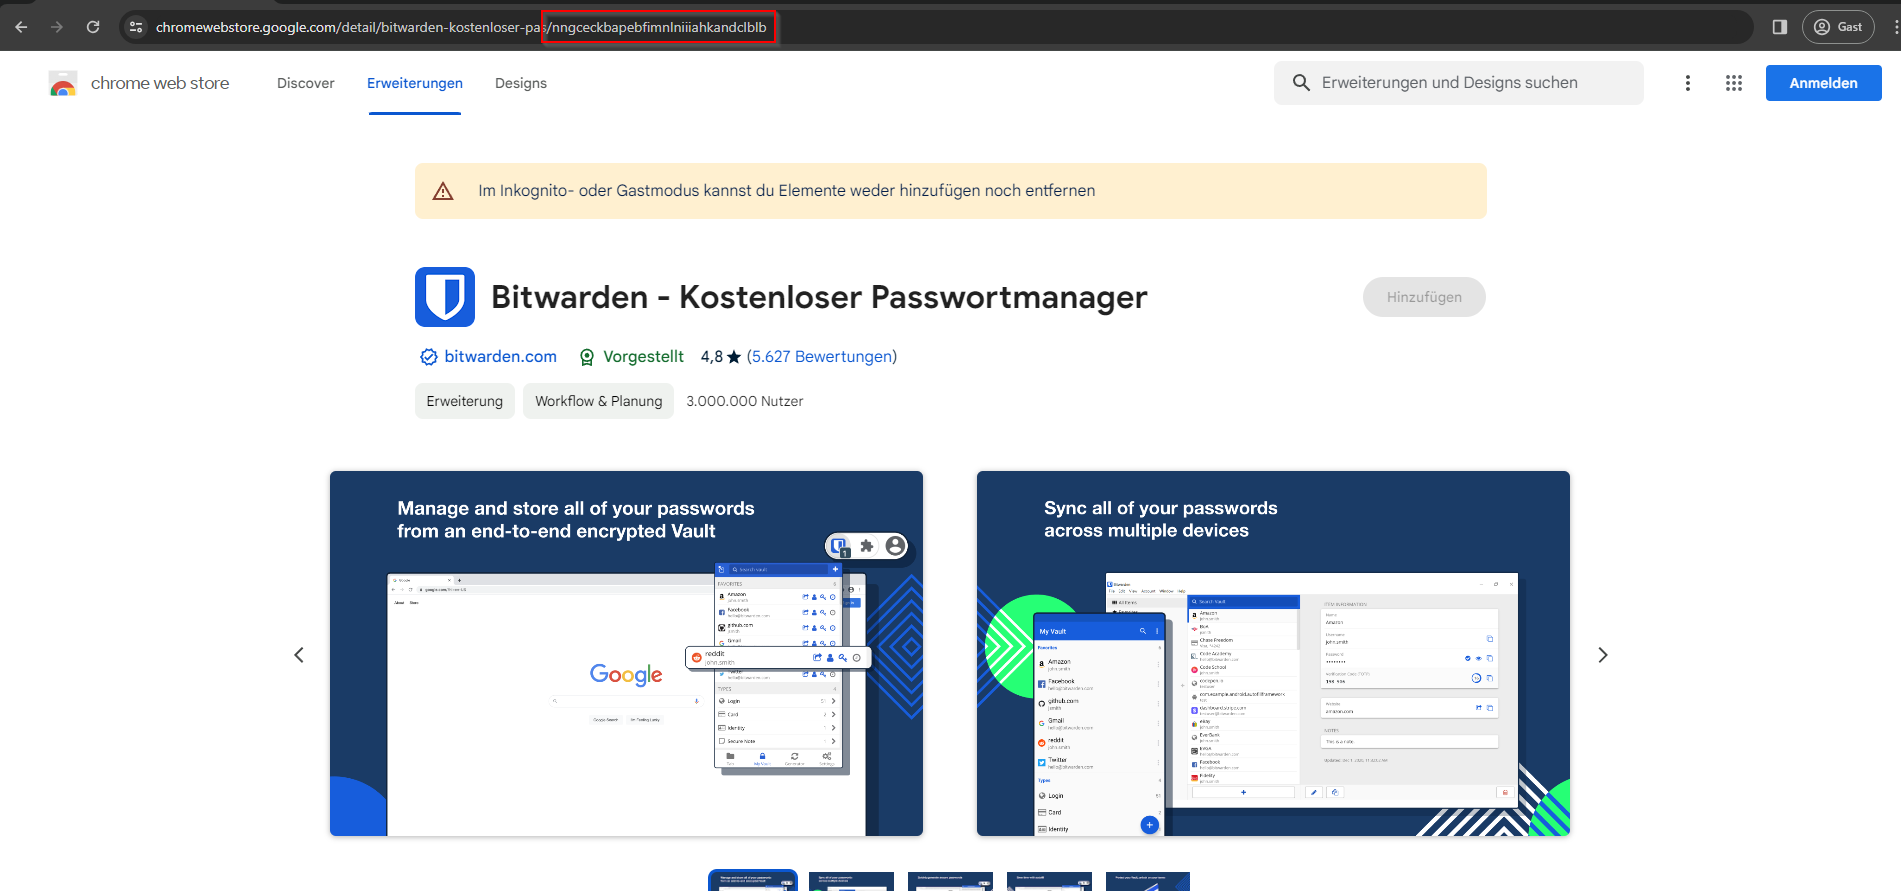
Task: Click the 'Bitwarden - Kostenloser Passwortmanager' heading
Action: click(819, 297)
